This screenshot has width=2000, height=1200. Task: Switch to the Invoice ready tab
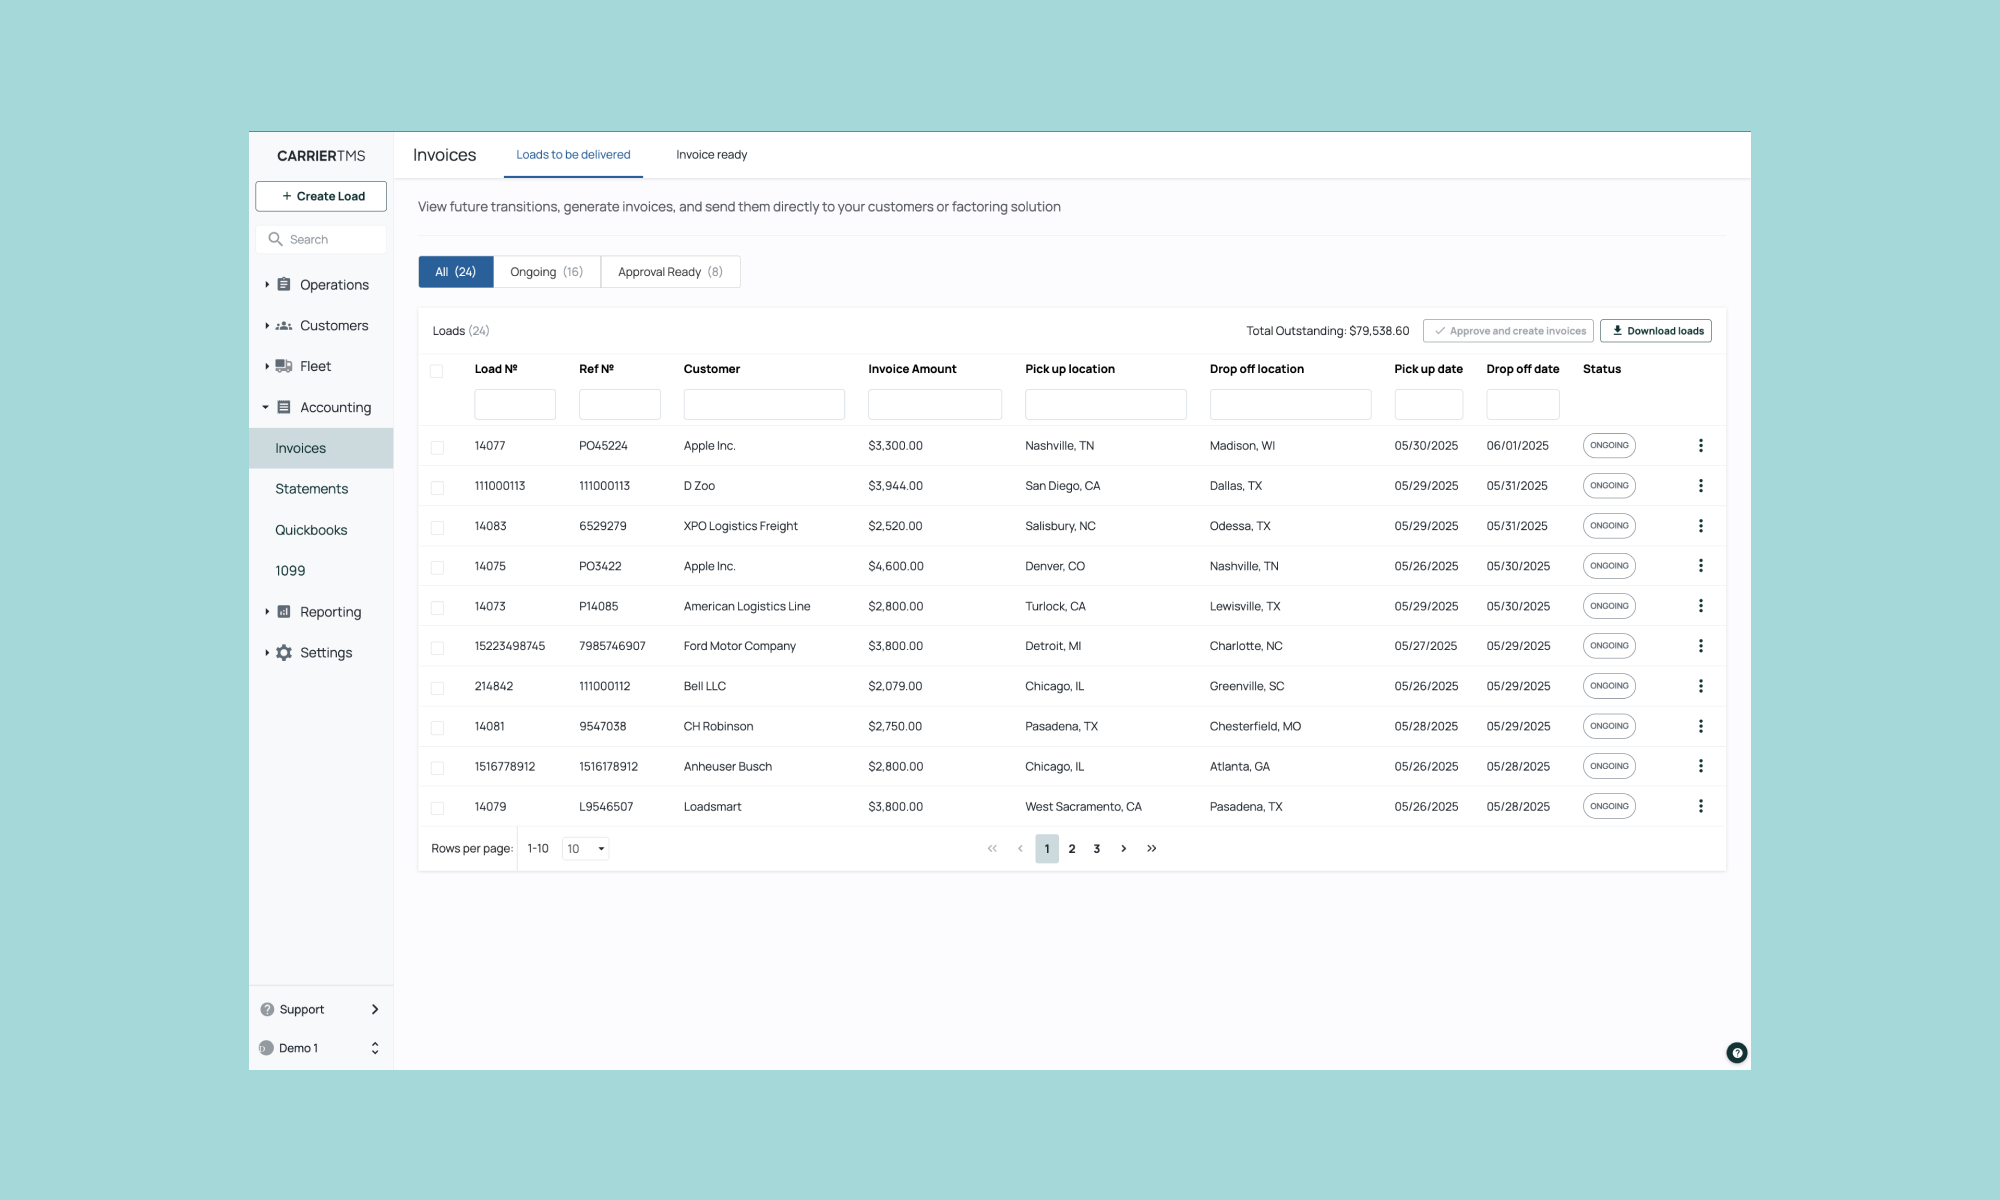point(711,155)
